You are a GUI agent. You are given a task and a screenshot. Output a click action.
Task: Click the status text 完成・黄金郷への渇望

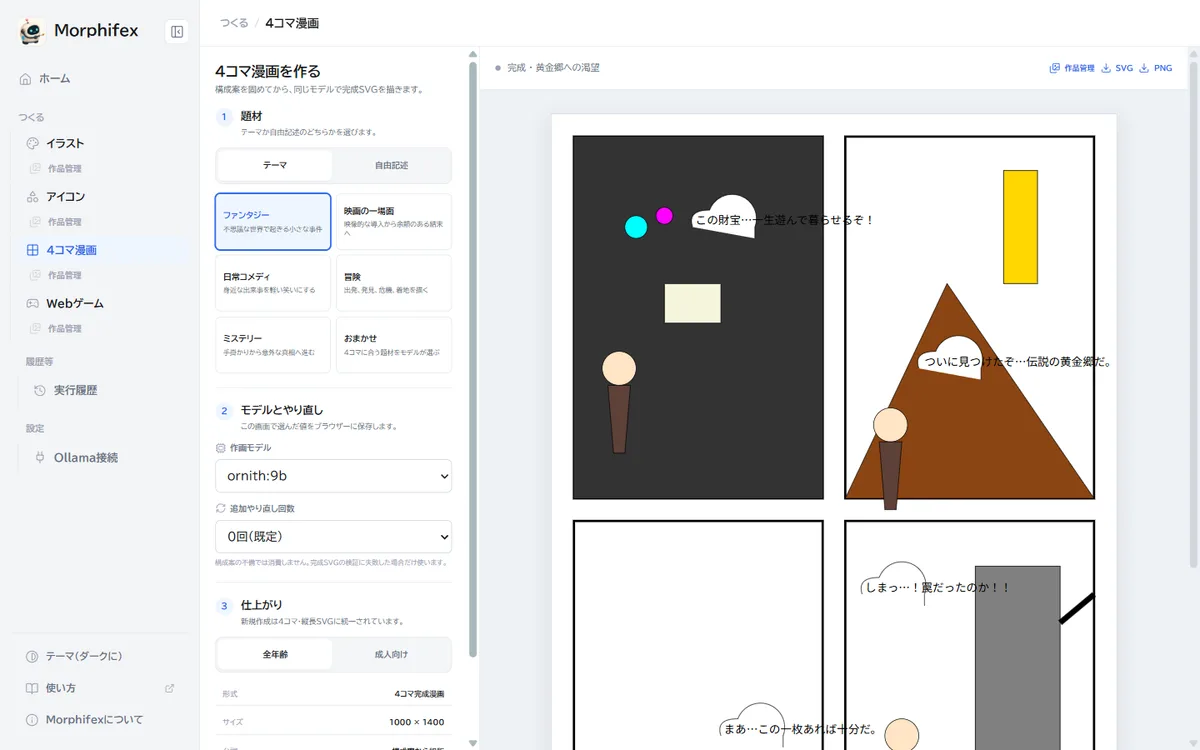tap(553, 68)
